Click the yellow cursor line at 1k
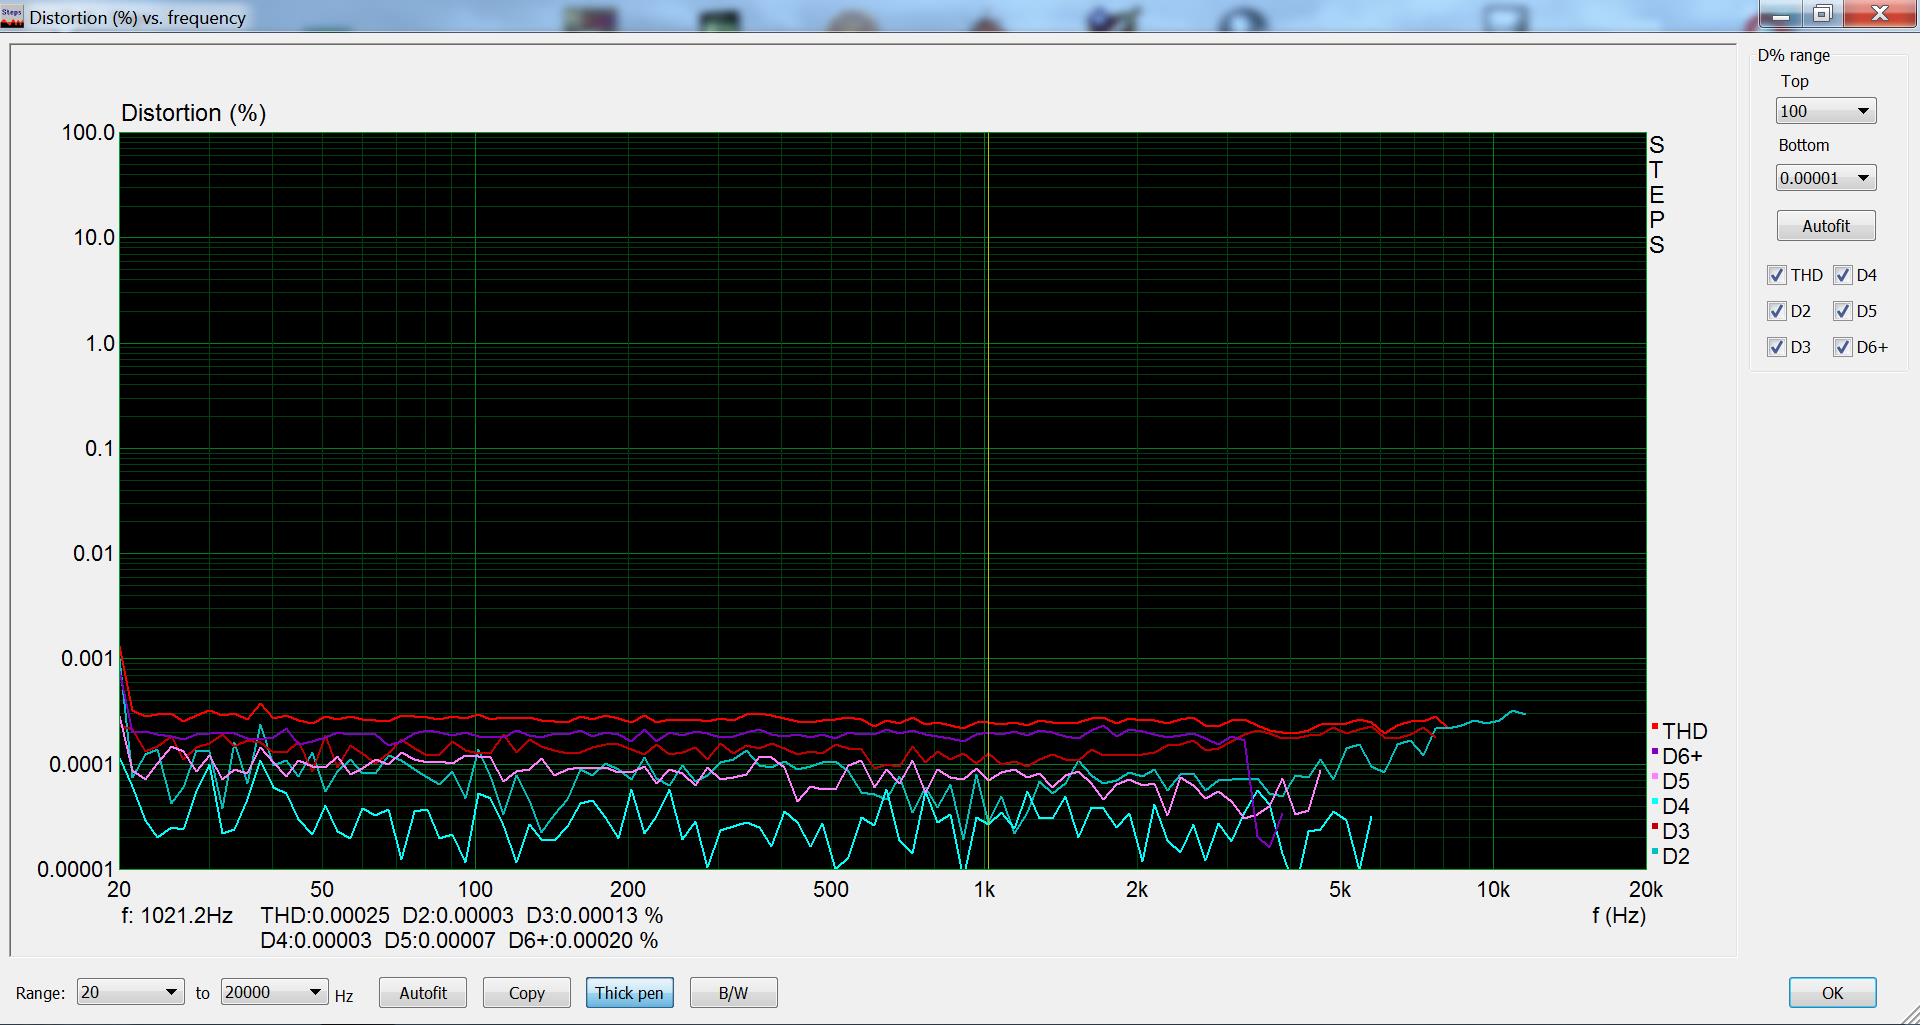1922x1025 pixels. [x=987, y=500]
